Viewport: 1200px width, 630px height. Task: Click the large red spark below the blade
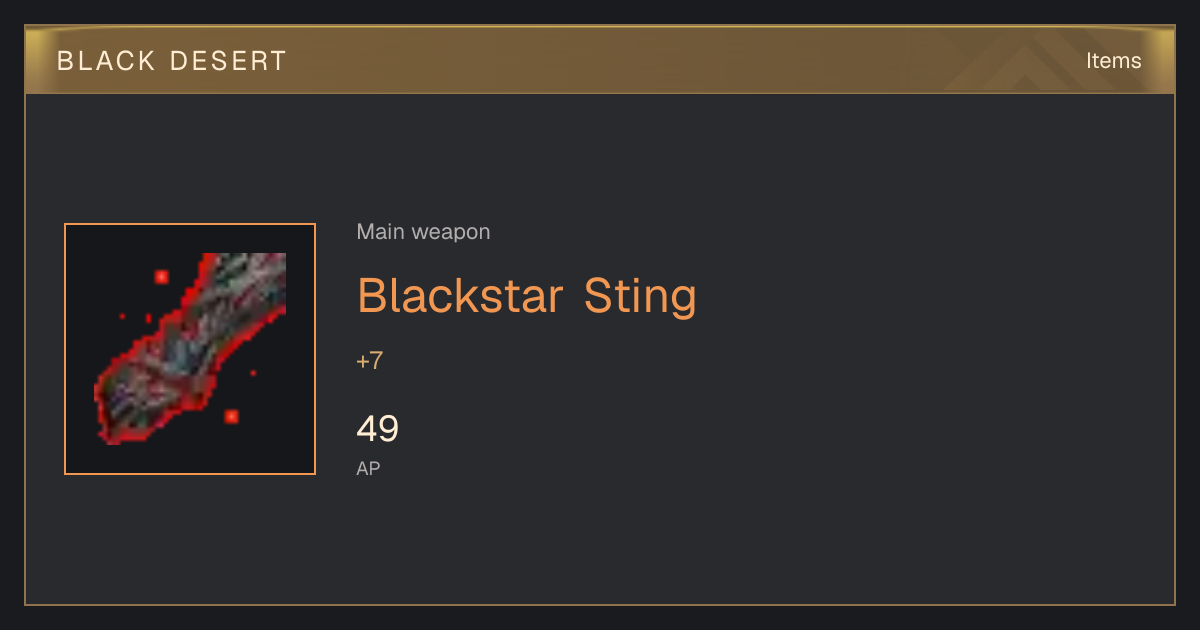click(x=231, y=416)
